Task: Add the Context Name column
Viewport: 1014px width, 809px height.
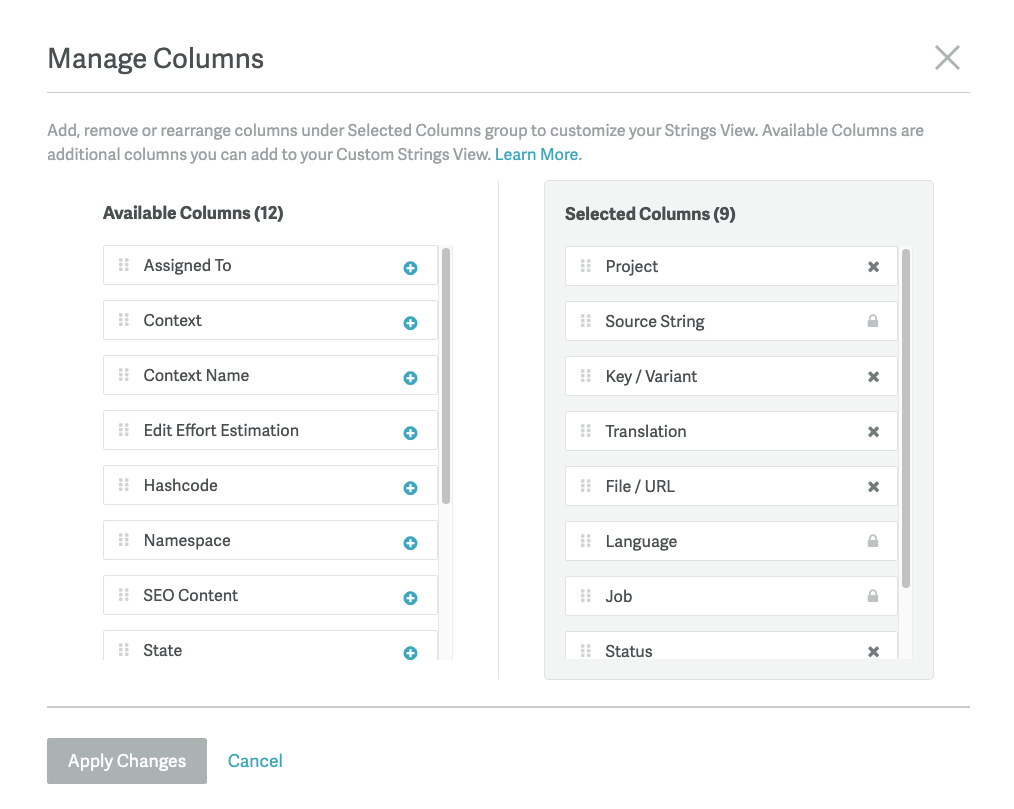Action: coord(409,375)
